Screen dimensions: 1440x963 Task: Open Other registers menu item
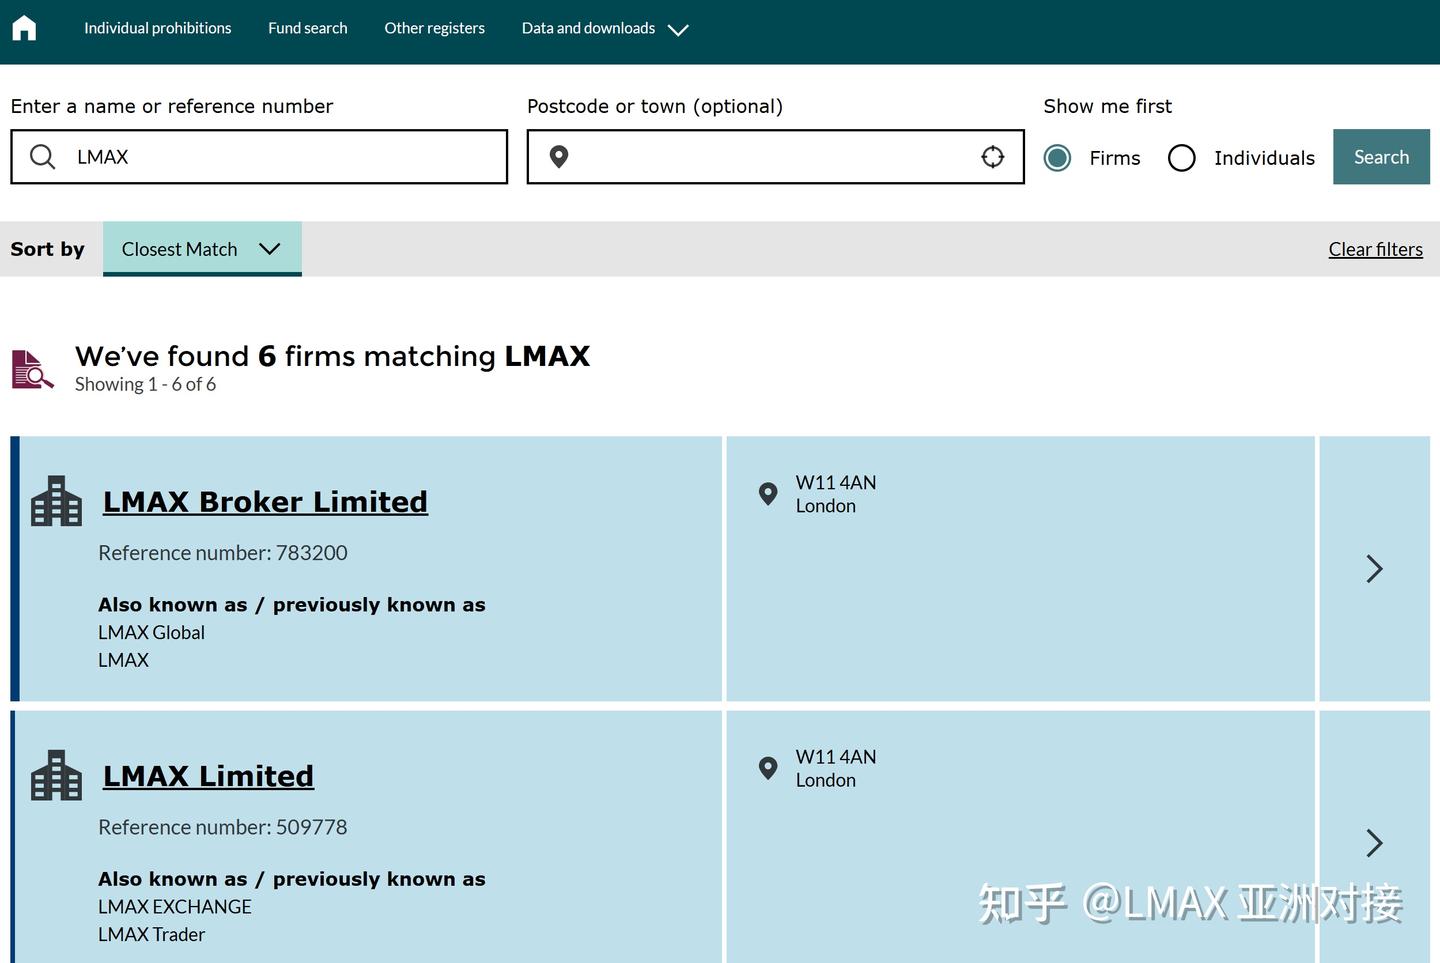(435, 28)
